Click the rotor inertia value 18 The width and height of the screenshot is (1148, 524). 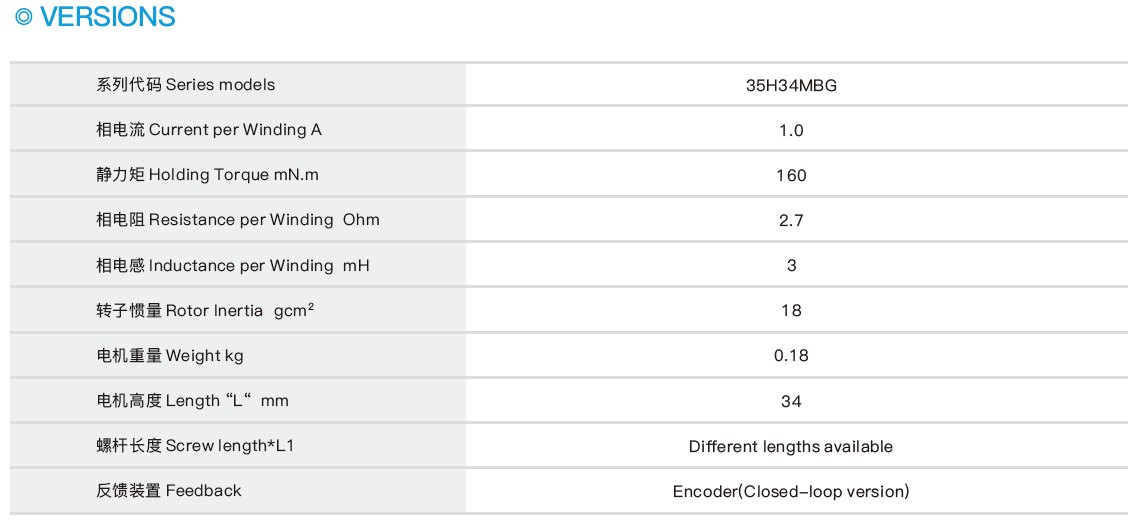tap(791, 310)
